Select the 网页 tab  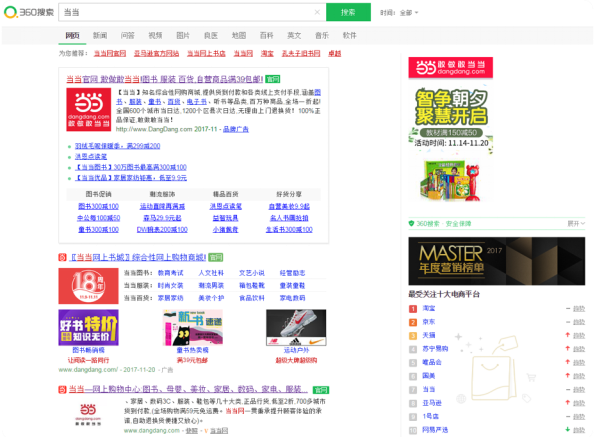pos(72,35)
